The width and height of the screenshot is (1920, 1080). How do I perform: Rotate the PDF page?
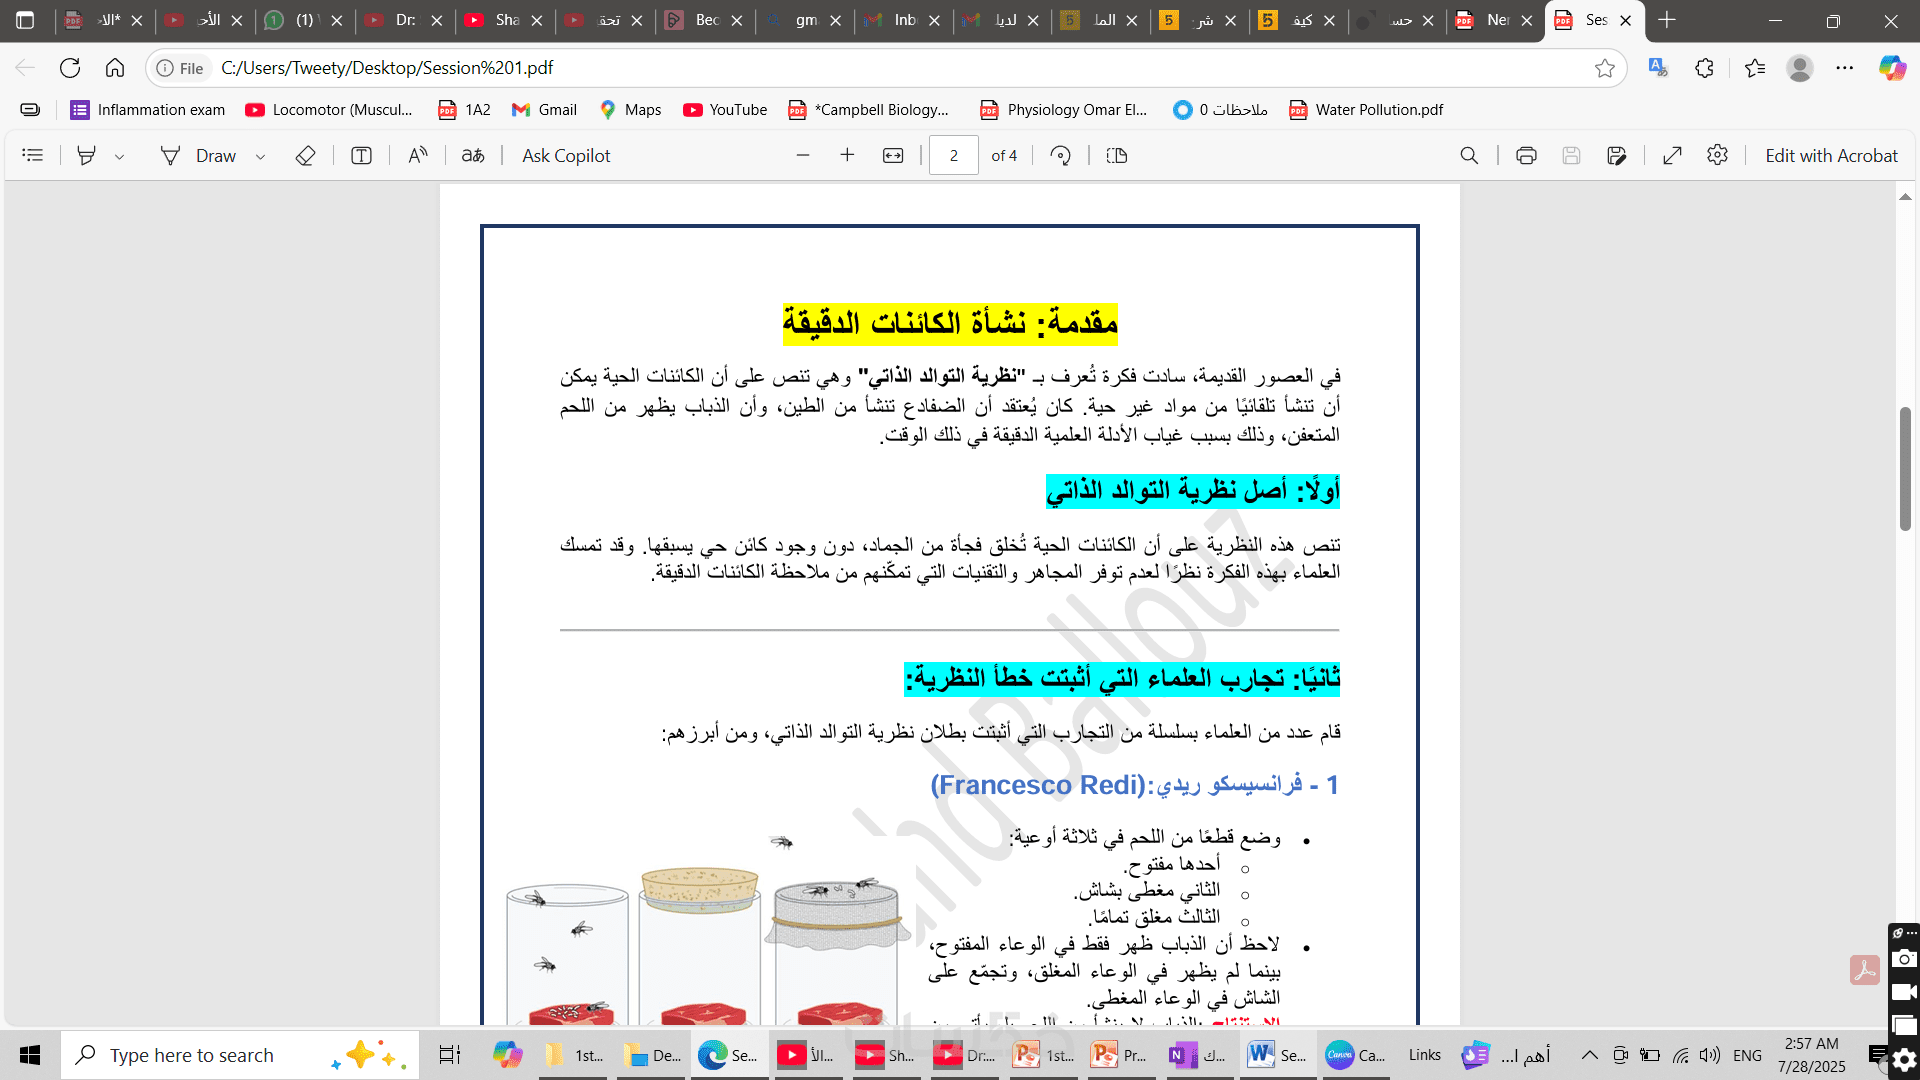[x=1061, y=155]
